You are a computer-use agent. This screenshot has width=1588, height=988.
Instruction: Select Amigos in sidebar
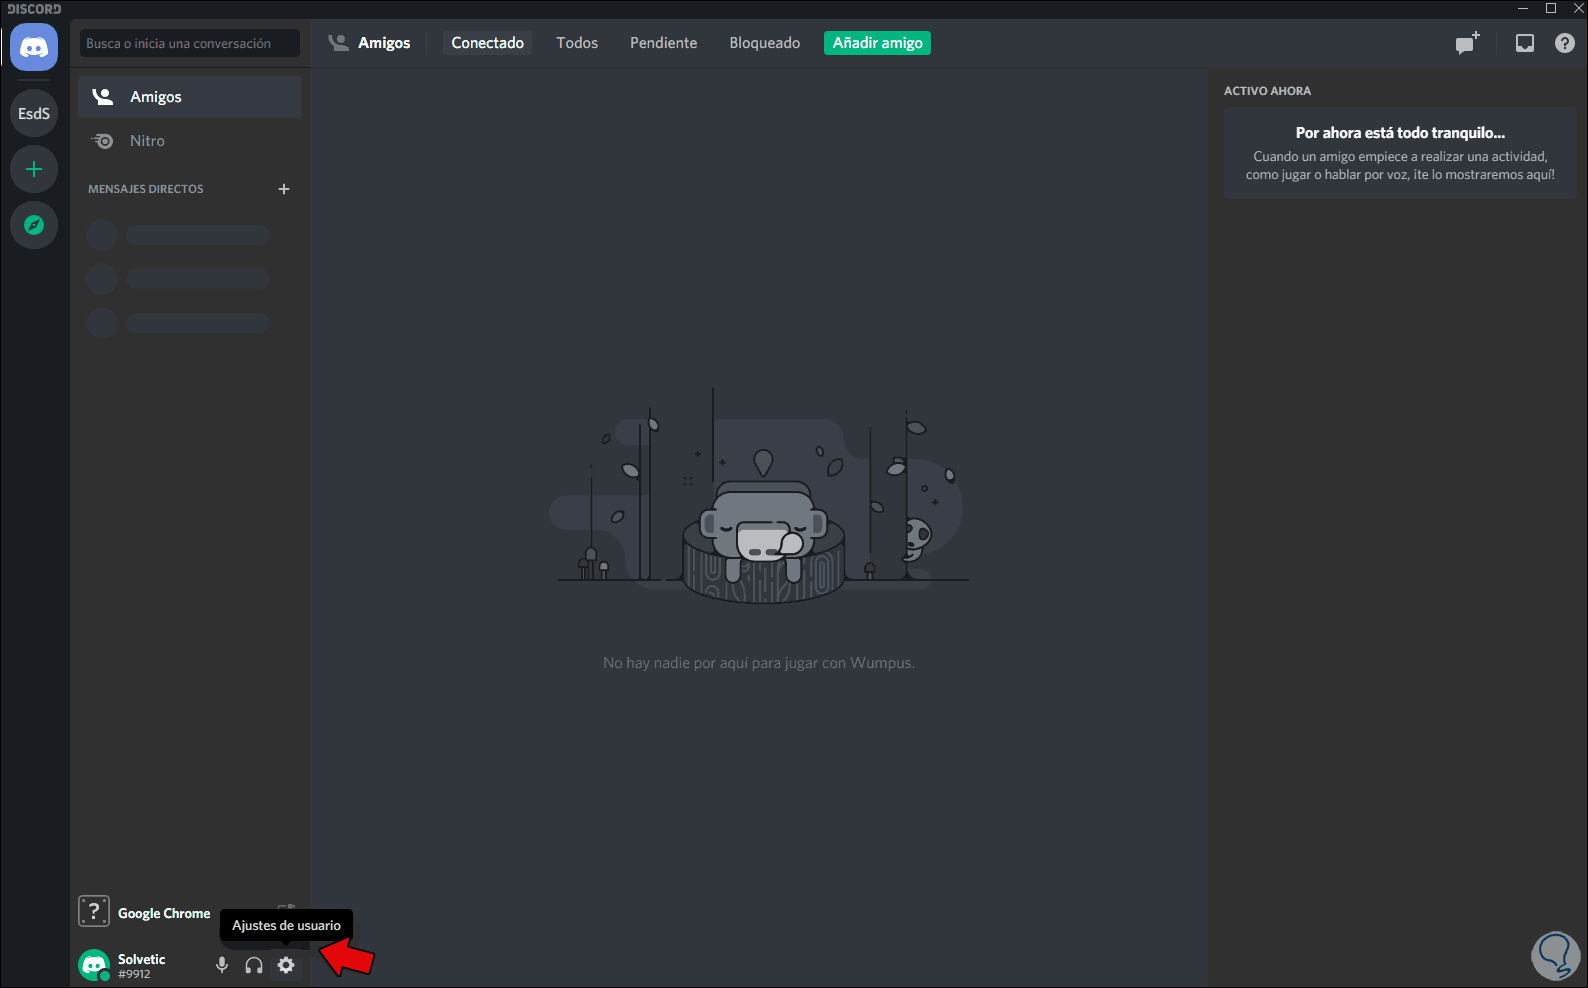[x=190, y=97]
